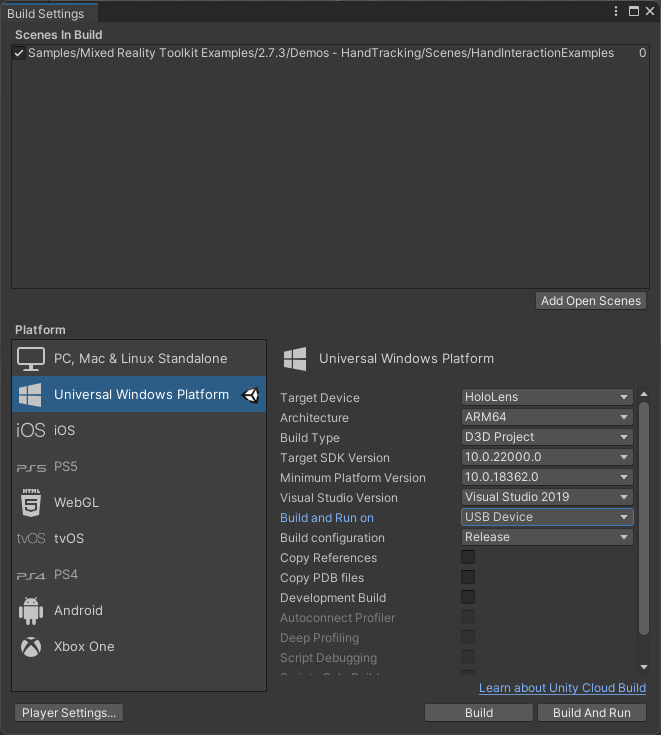The width and height of the screenshot is (661, 735).
Task: Maximize the Build Settings window
Action: (x=634, y=11)
